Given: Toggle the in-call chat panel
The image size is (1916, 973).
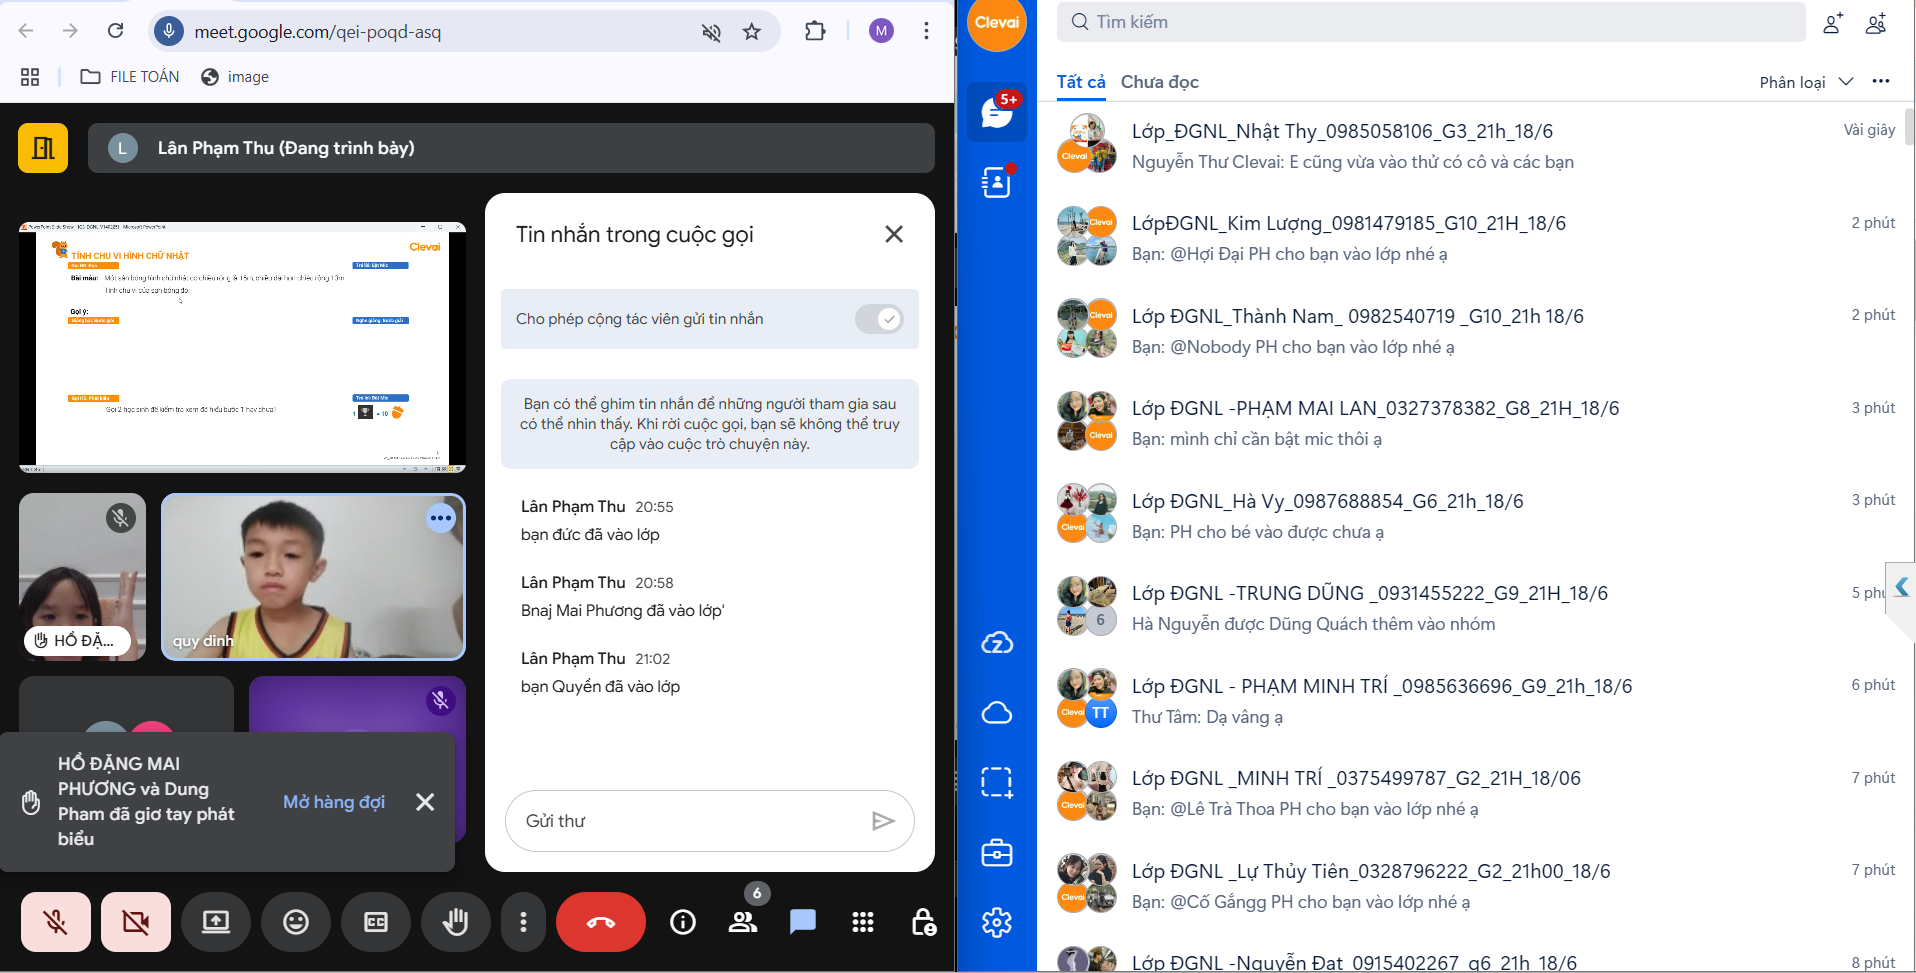Looking at the screenshot, I should point(803,922).
